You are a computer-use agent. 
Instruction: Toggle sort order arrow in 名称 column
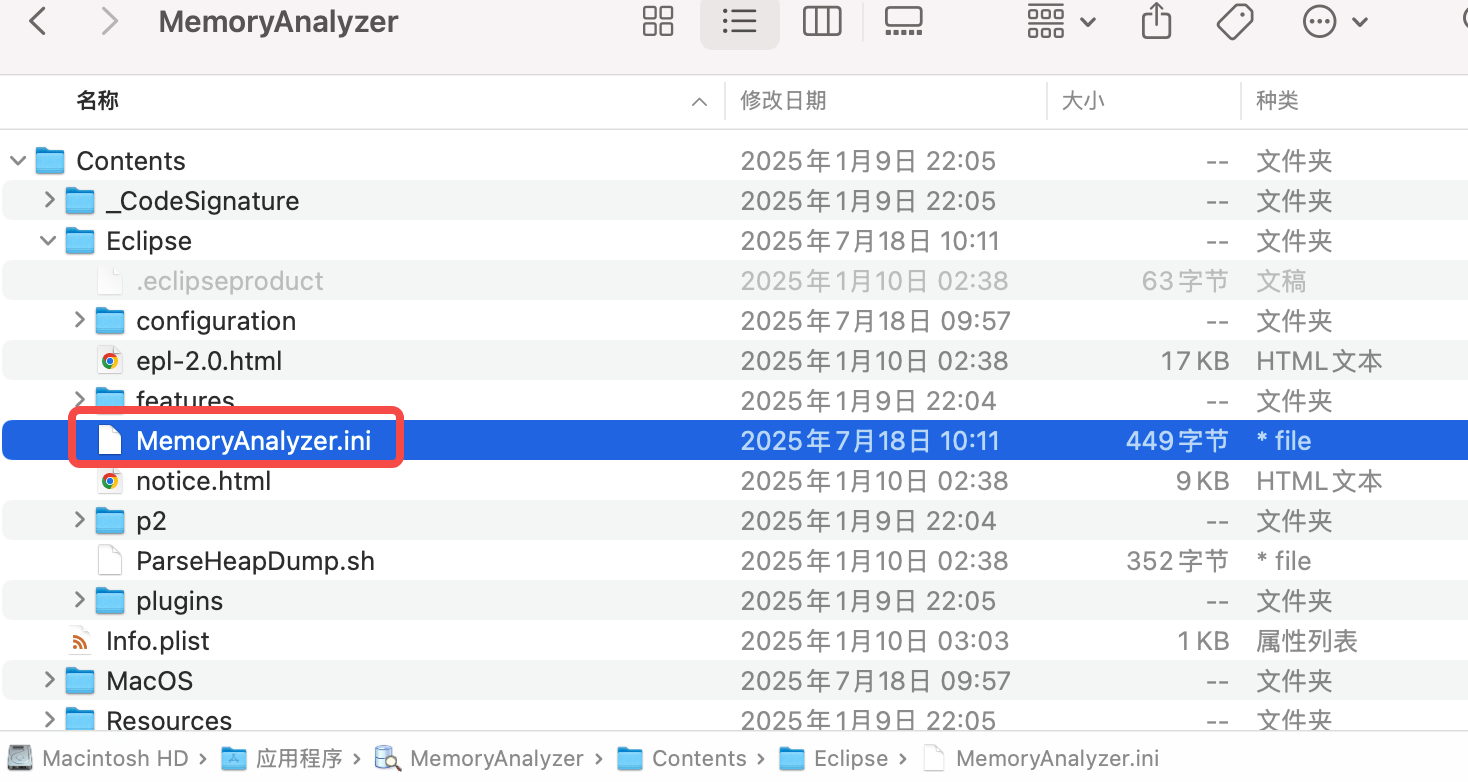pyautogui.click(x=699, y=102)
